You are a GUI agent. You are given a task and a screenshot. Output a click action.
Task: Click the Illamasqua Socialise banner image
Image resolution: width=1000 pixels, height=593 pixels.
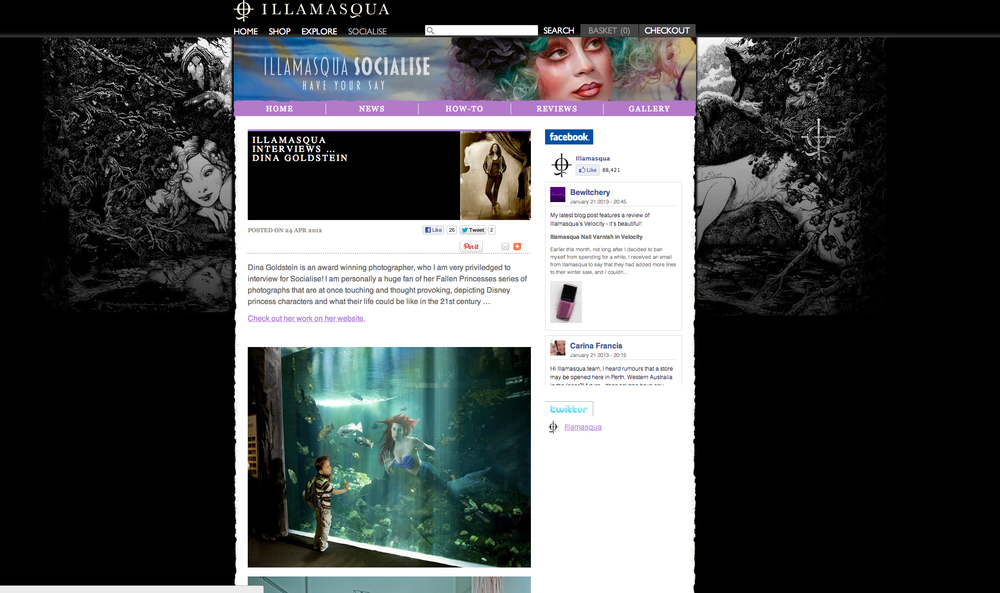tap(464, 69)
